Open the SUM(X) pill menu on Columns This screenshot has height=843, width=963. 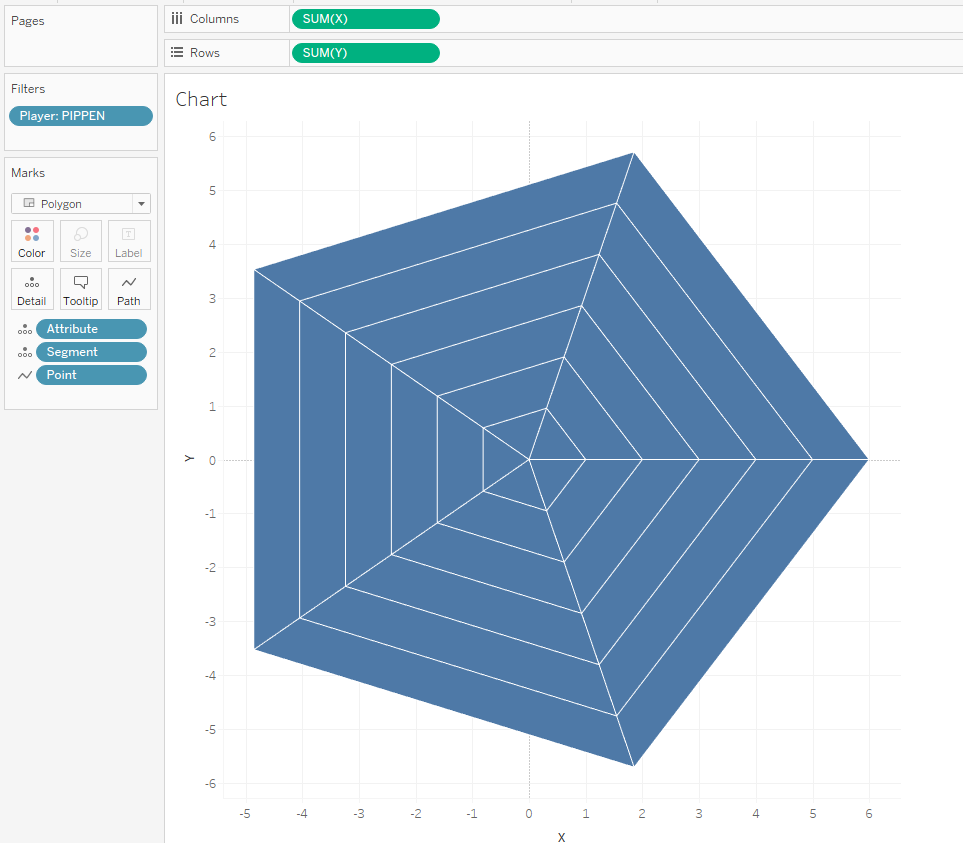pyautogui.click(x=365, y=18)
